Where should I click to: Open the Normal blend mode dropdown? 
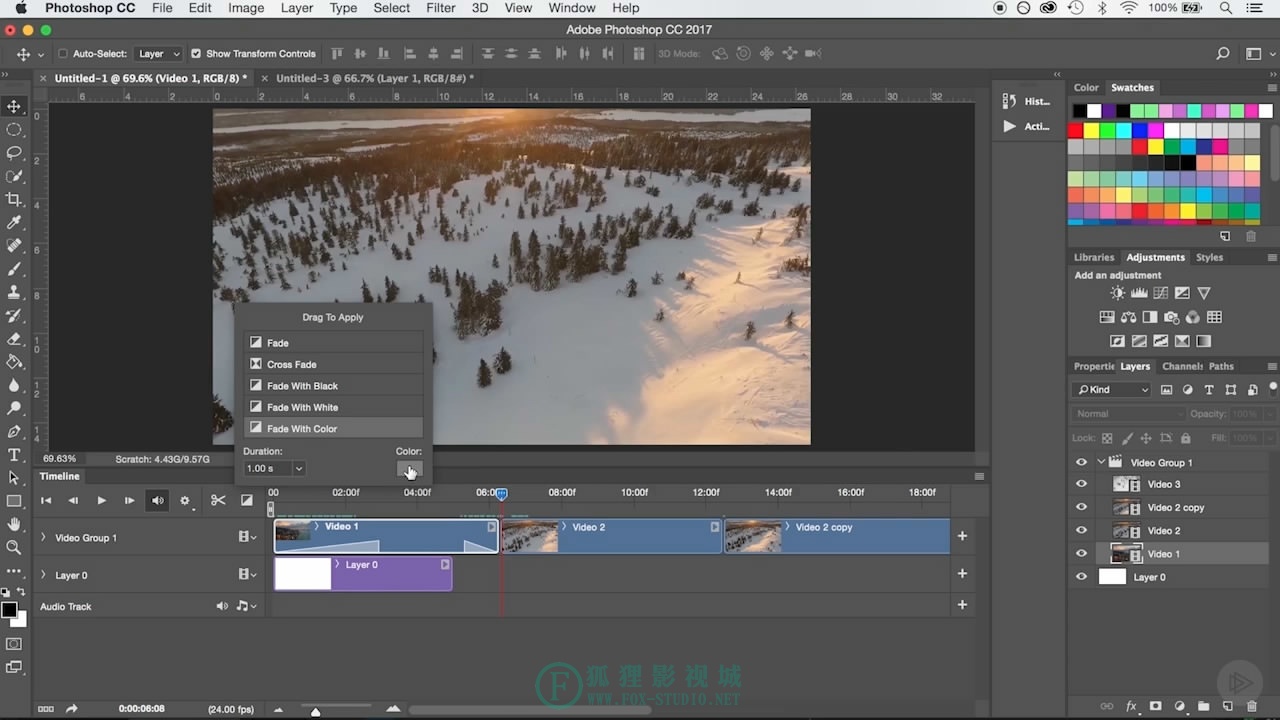click(1128, 414)
